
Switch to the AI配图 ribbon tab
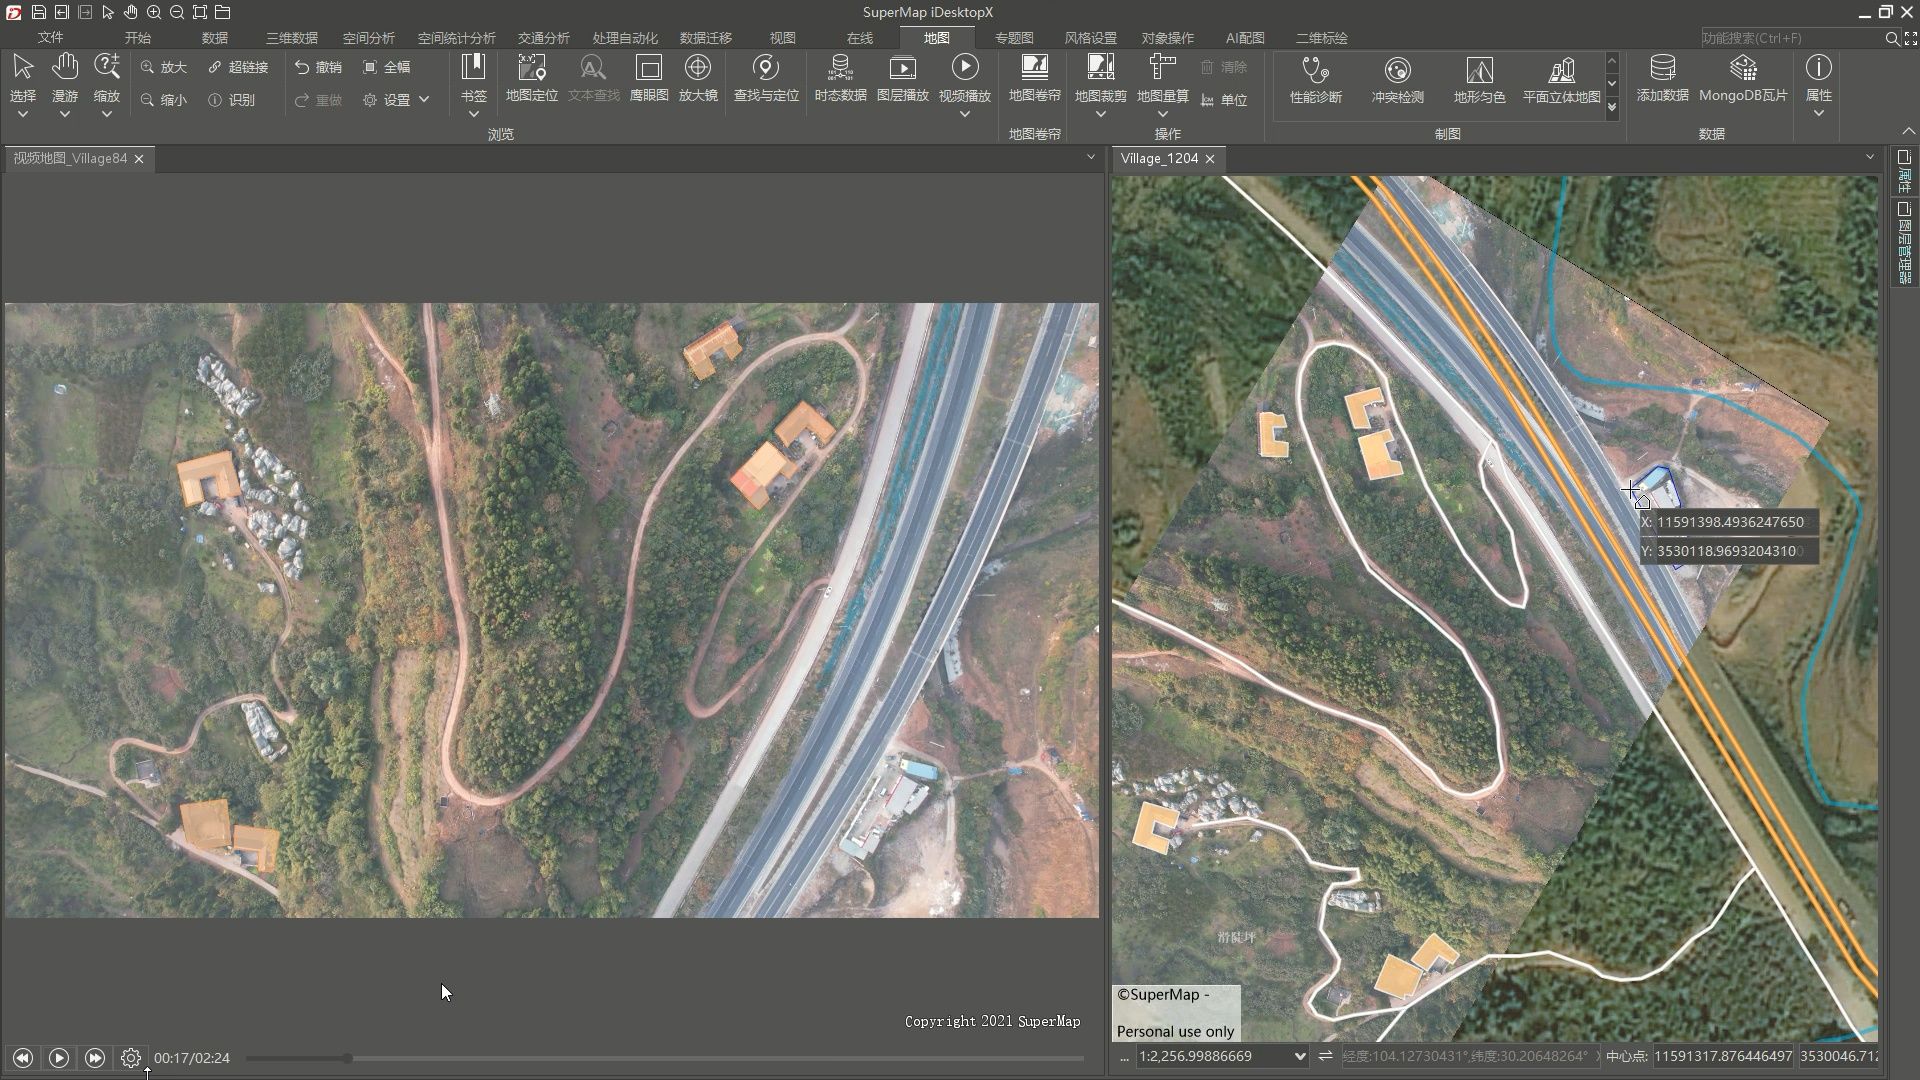tap(1245, 38)
